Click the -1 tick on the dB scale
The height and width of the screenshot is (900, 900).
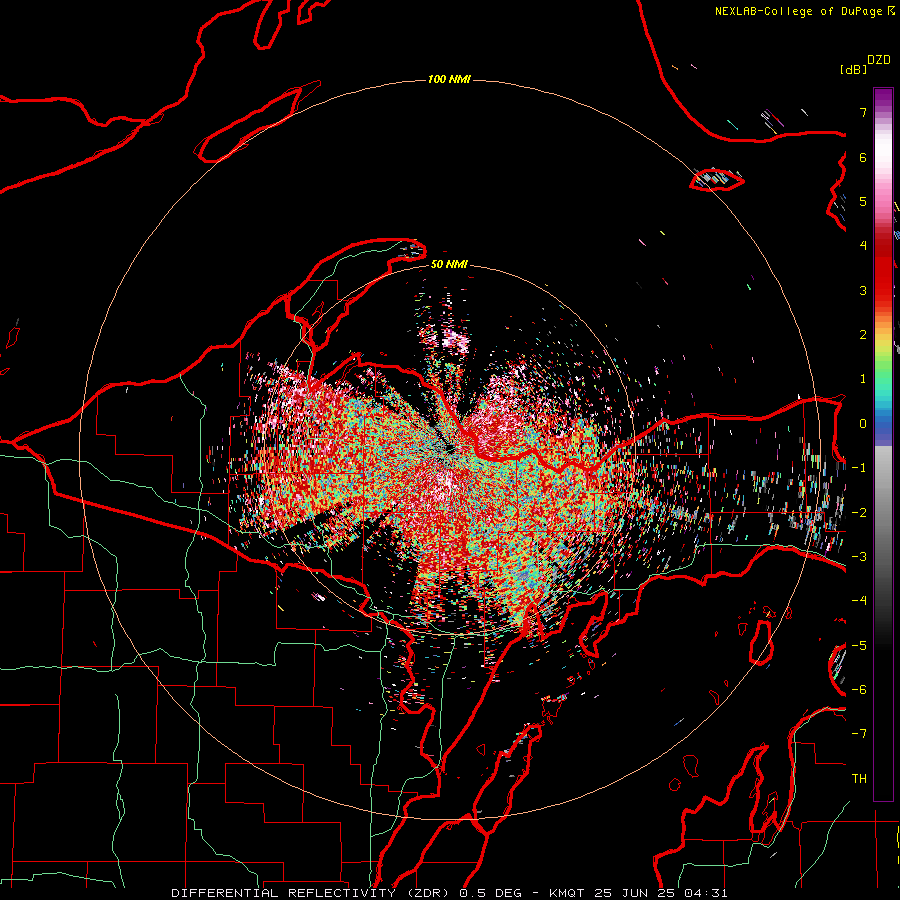click(859, 468)
